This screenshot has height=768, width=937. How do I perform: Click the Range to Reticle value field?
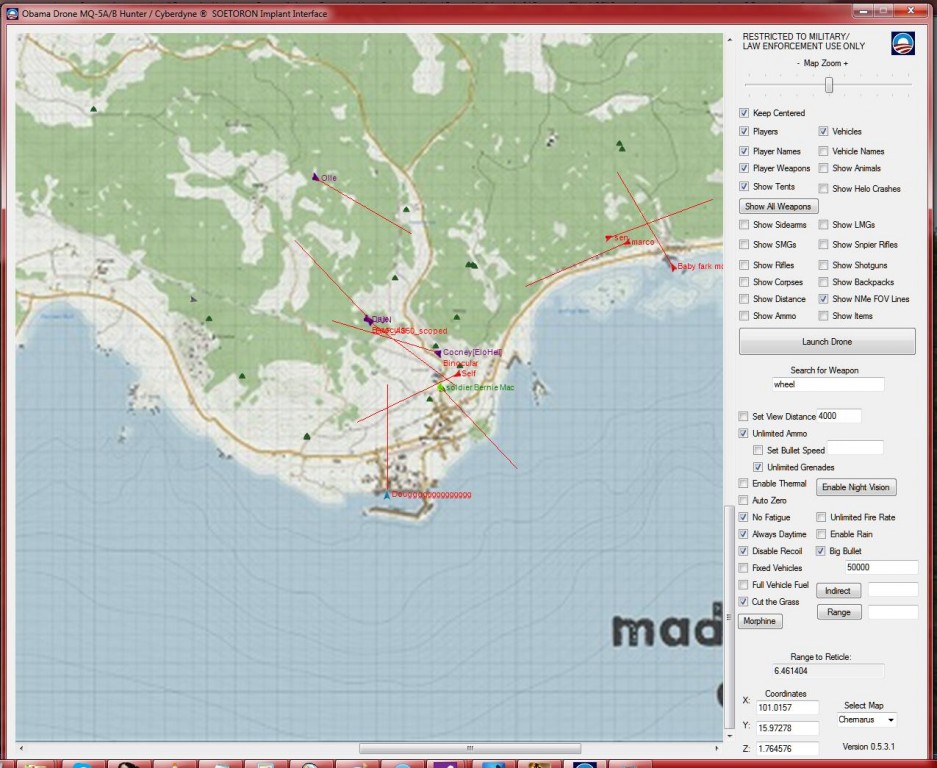coord(828,671)
